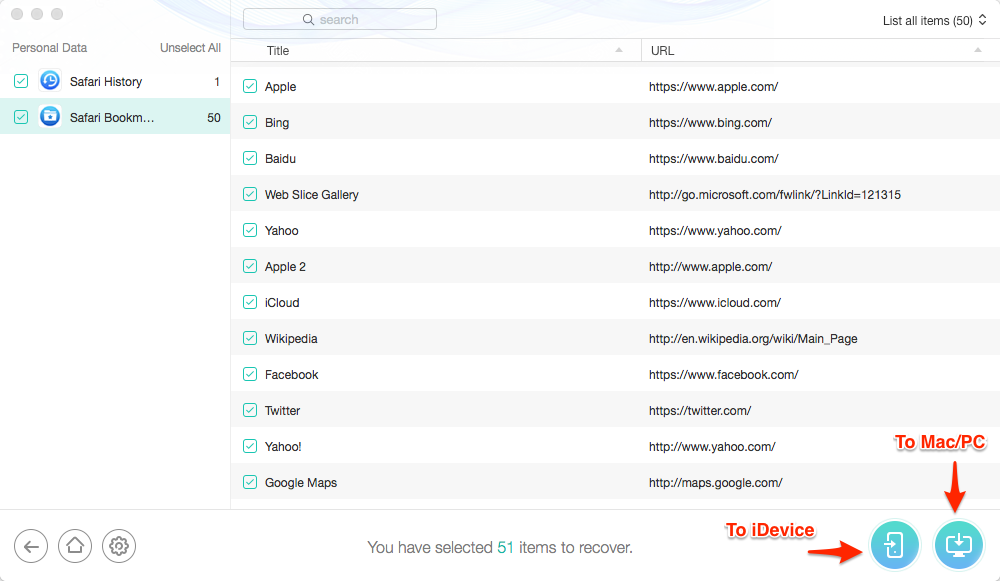Uncheck the Google Maps bookmark checkbox
Screen dimensions: 1000x581
click(250, 482)
